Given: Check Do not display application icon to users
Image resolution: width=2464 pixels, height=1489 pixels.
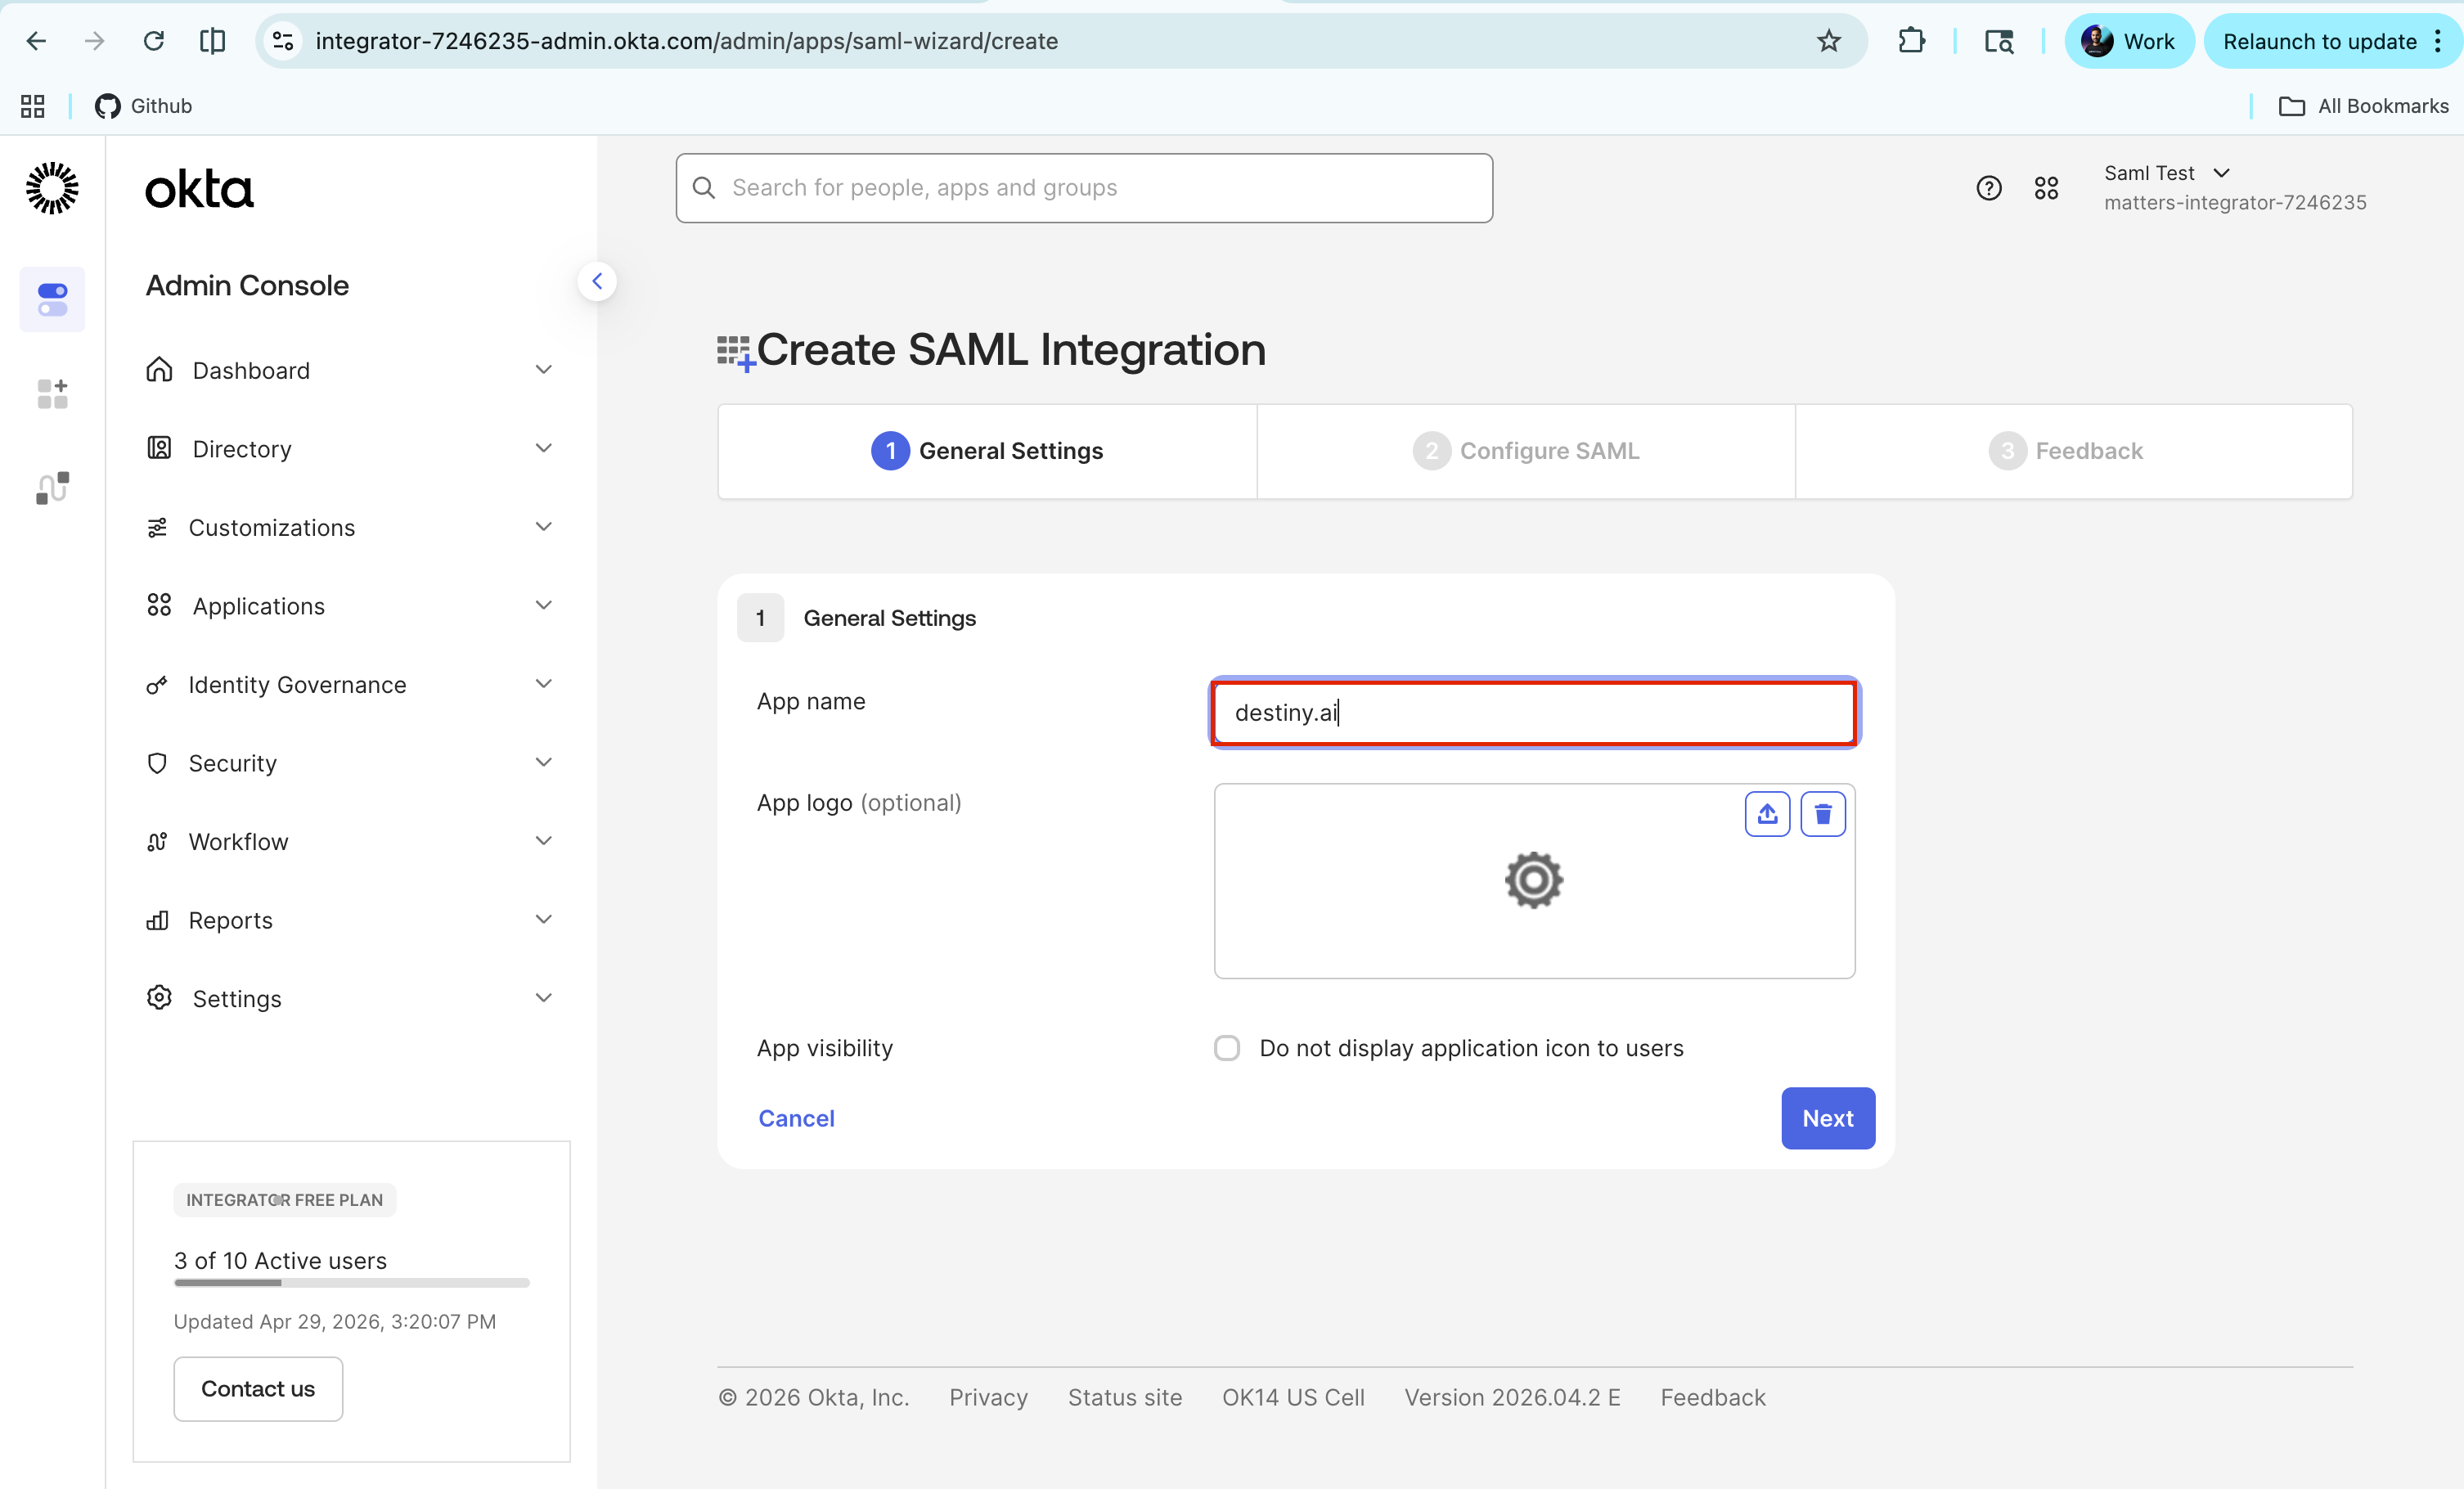Looking at the screenshot, I should 1226,1048.
